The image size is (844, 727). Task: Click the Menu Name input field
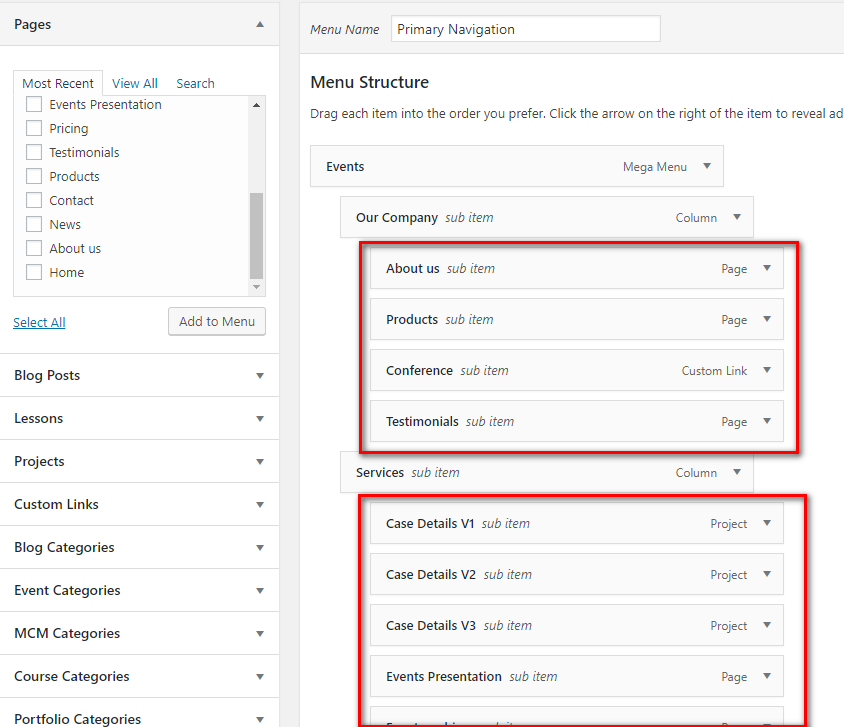click(x=525, y=29)
